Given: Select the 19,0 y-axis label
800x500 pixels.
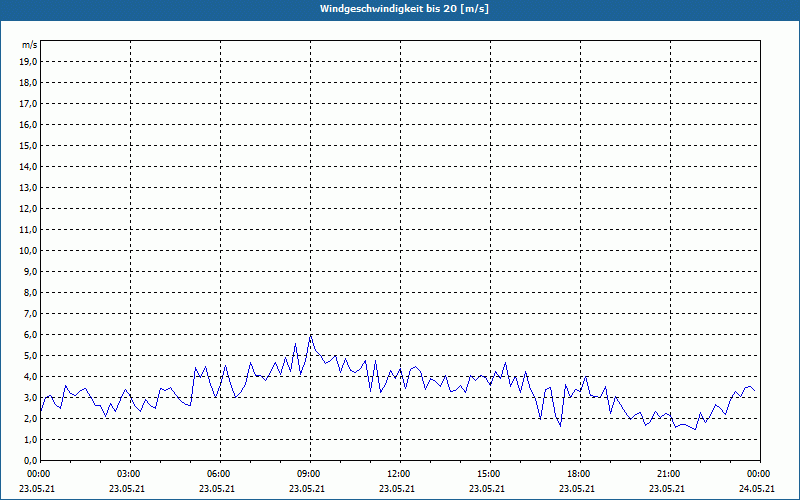Looking at the screenshot, I should [x=29, y=62].
